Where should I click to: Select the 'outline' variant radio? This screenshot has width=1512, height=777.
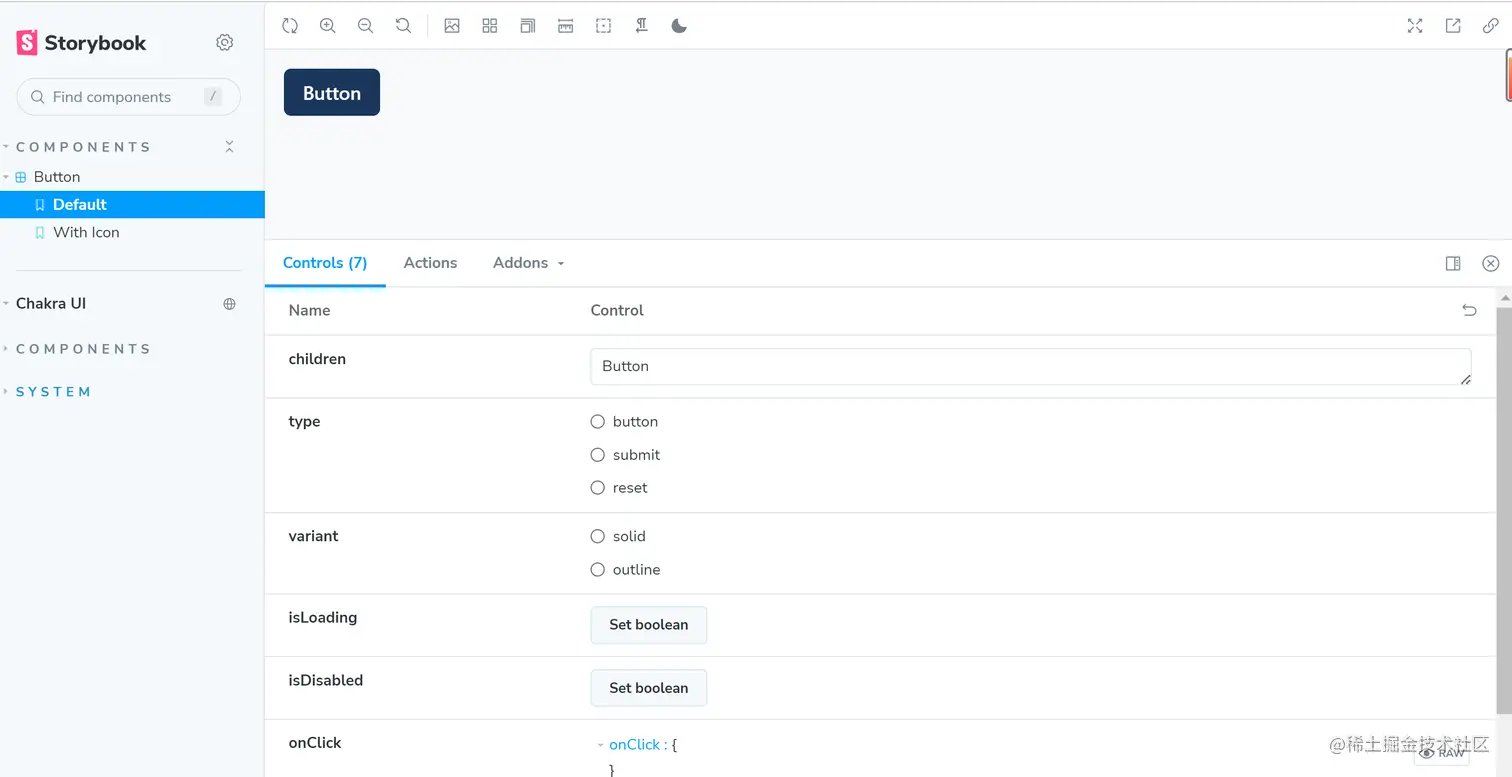pos(598,570)
